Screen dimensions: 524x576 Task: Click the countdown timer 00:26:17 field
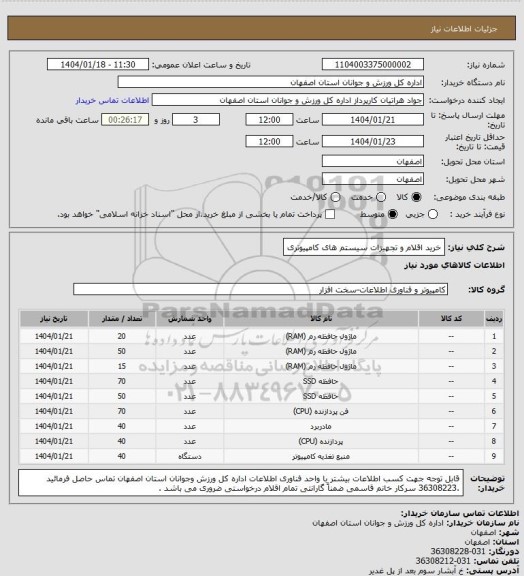125,120
